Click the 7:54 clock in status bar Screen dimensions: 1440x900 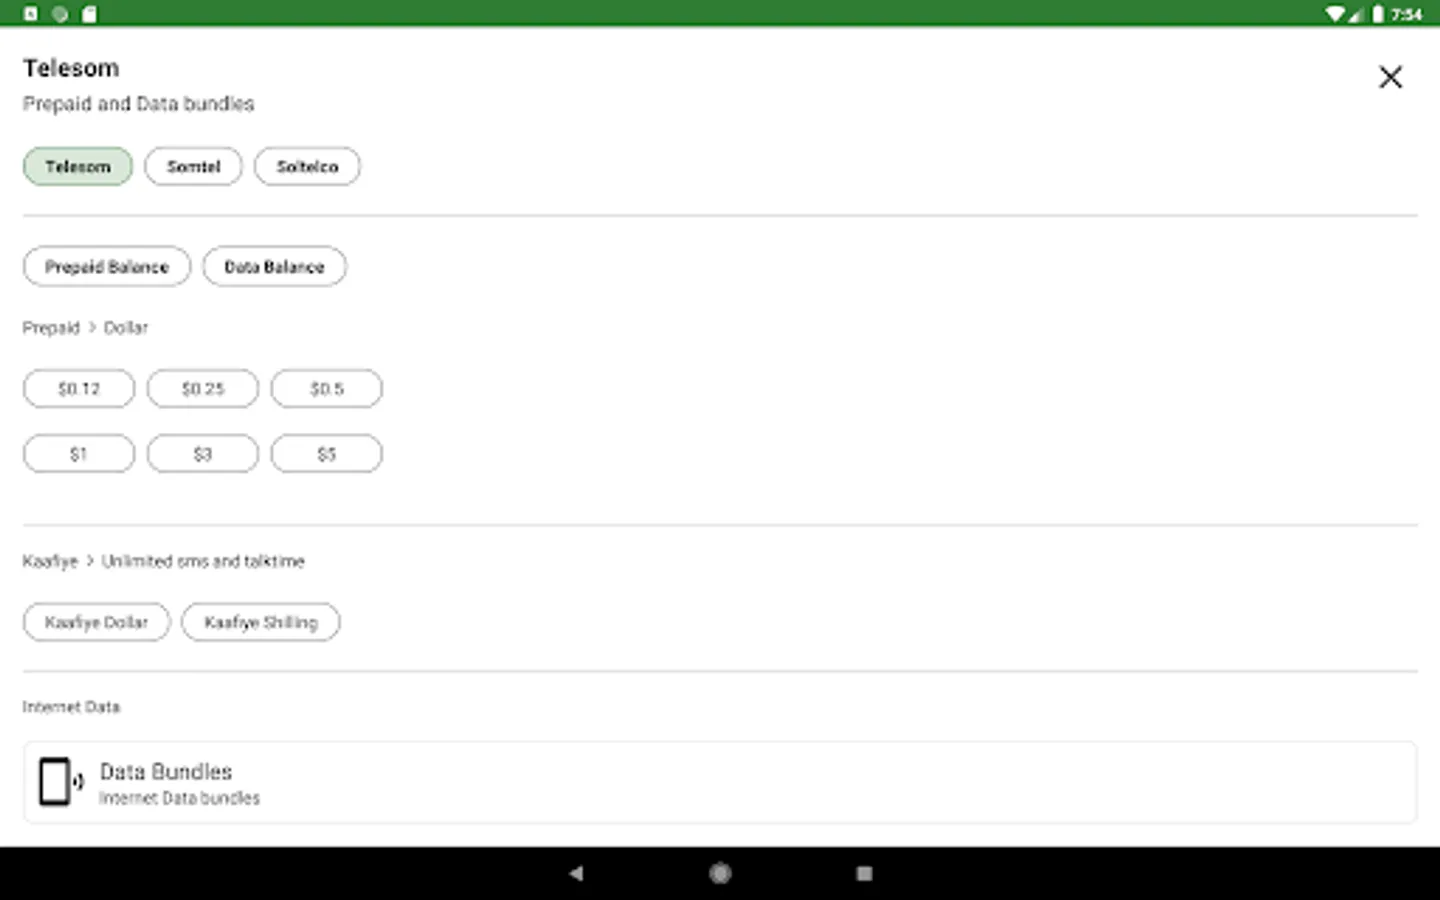(x=1407, y=14)
